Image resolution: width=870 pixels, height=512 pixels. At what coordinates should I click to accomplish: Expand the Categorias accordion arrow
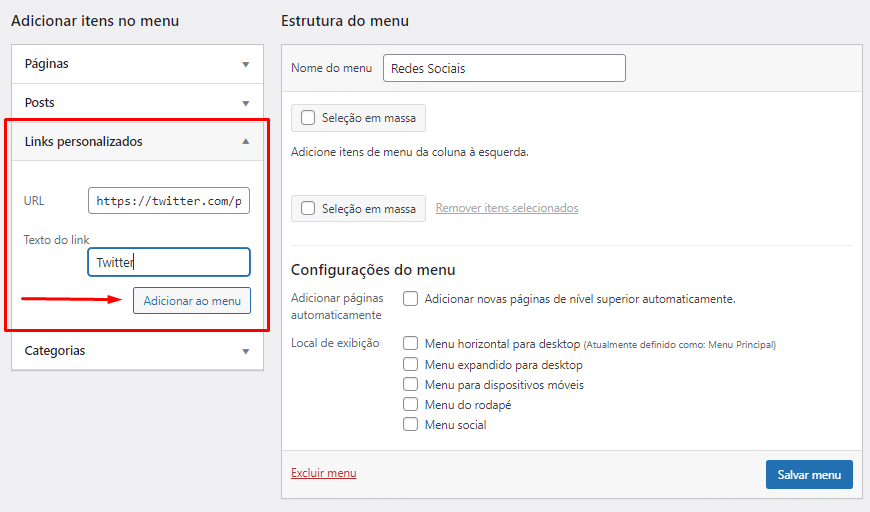click(x=245, y=351)
